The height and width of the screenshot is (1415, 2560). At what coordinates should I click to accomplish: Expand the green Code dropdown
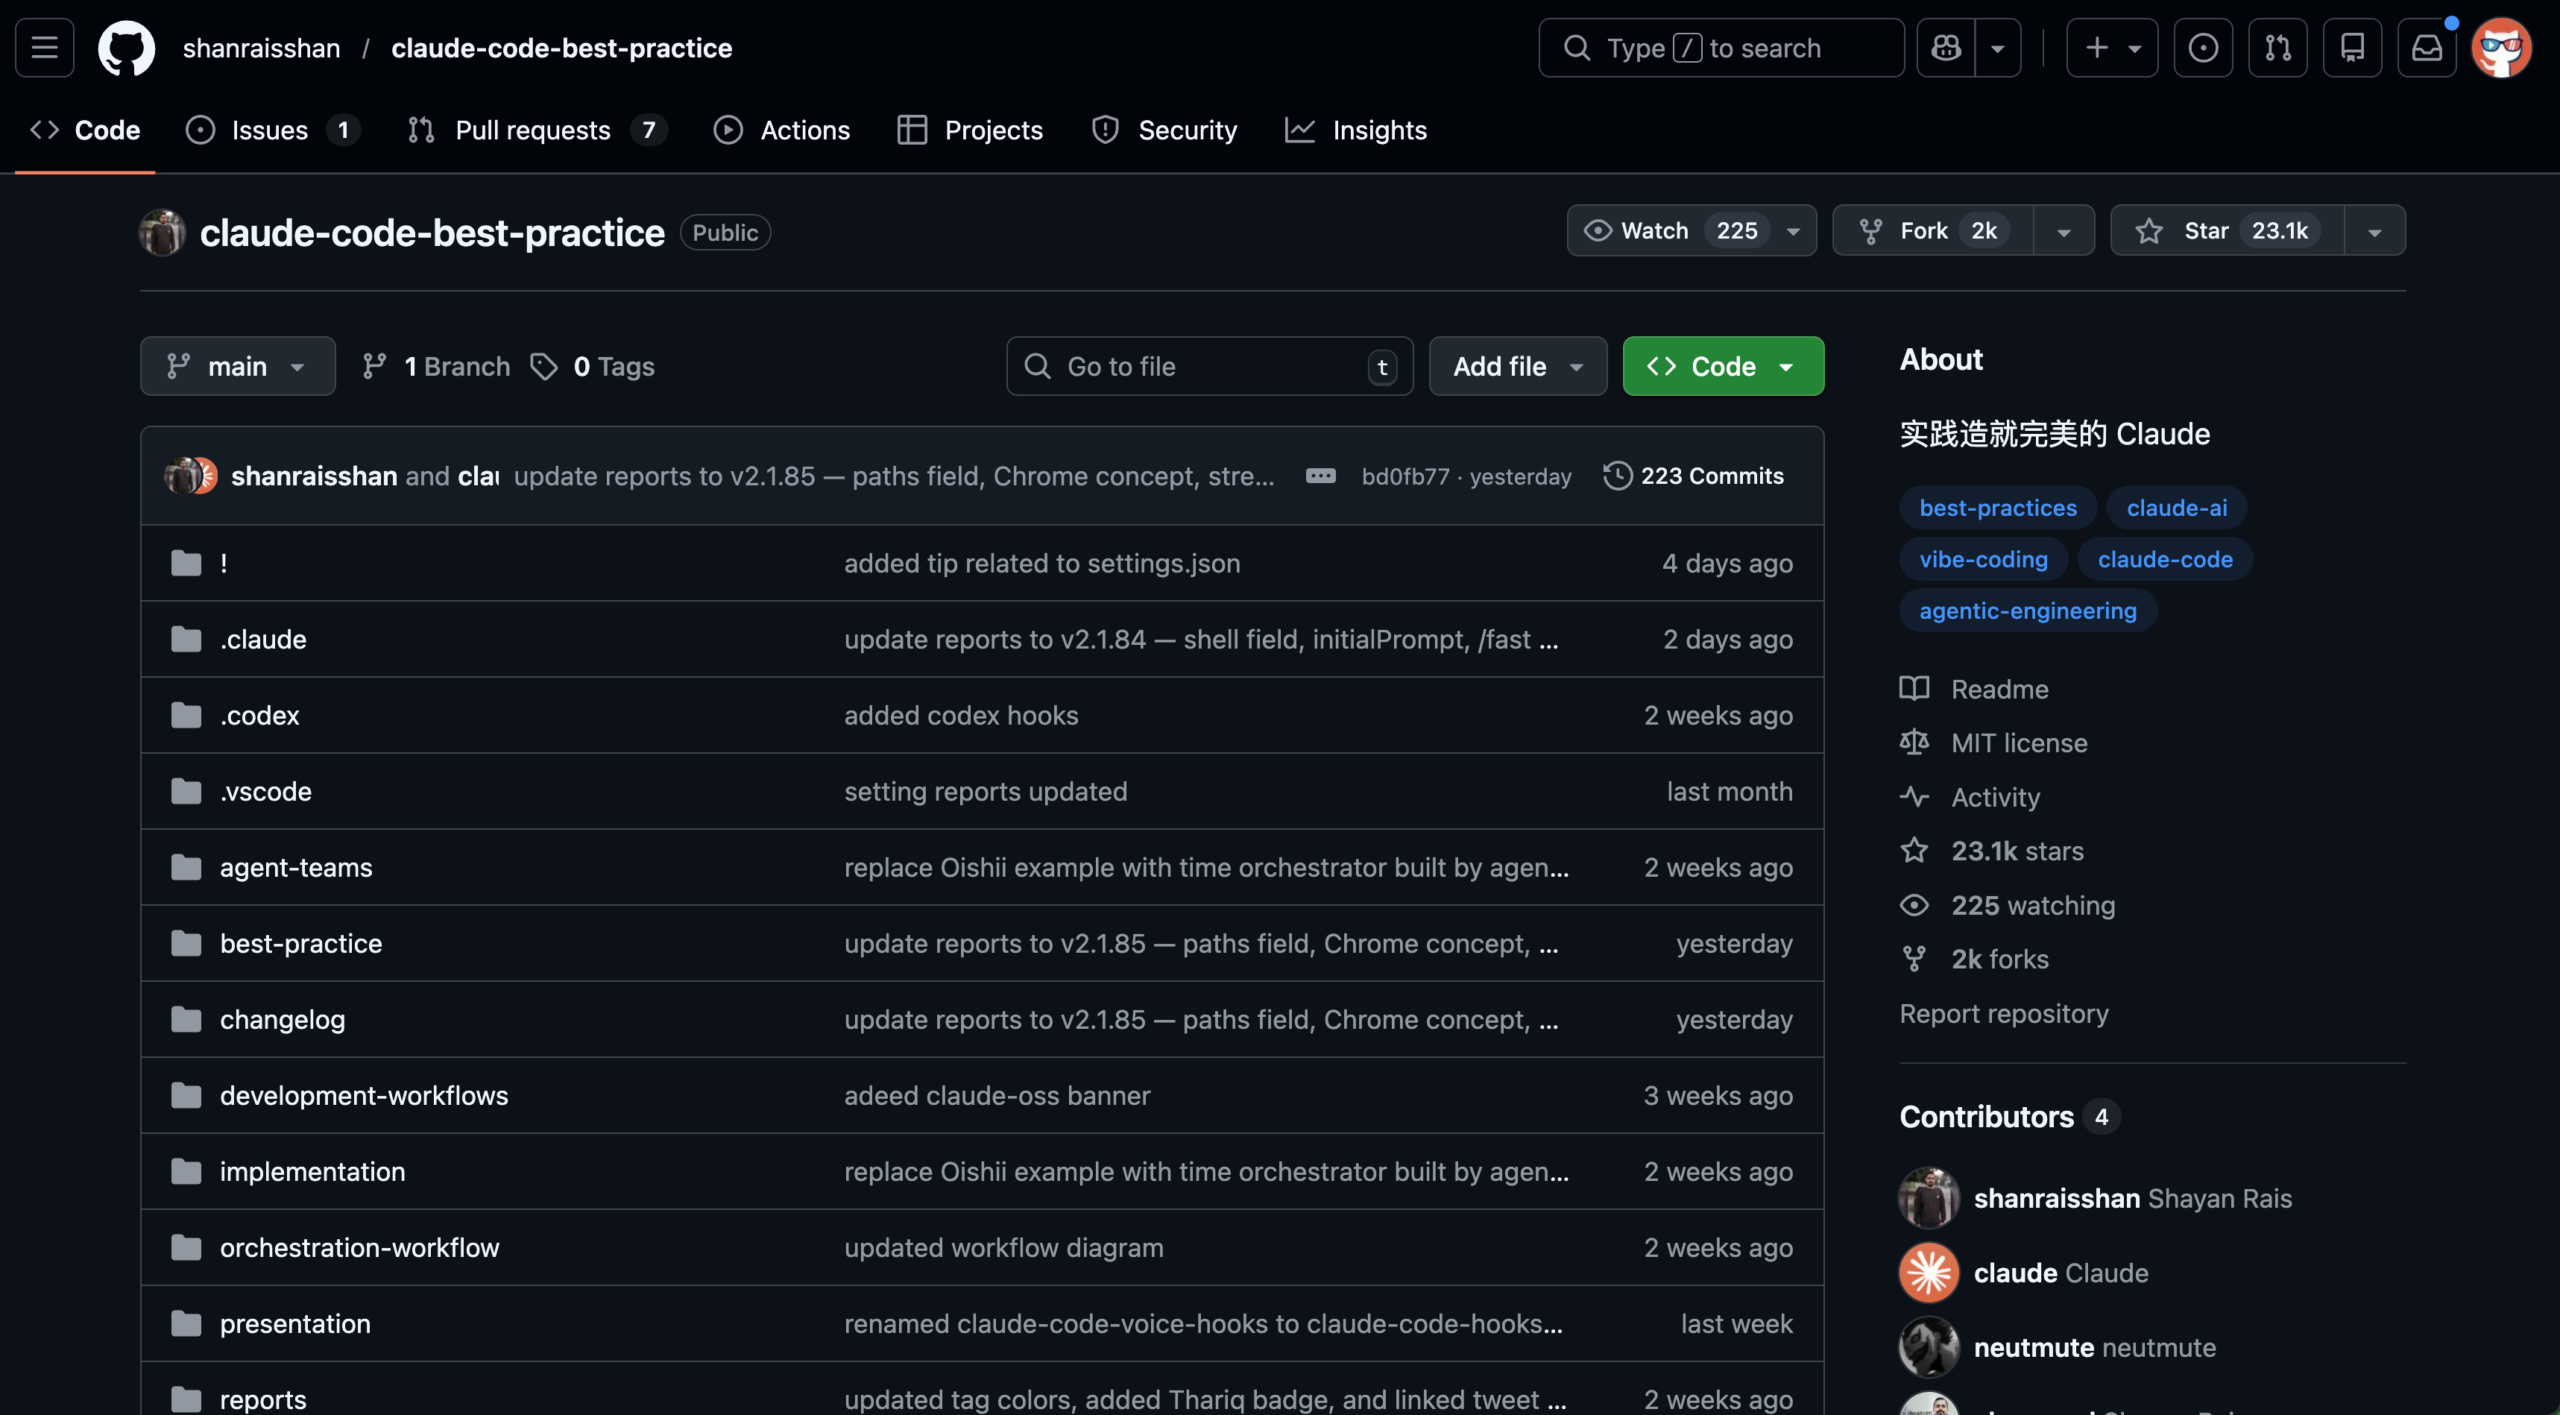pyautogui.click(x=1788, y=366)
